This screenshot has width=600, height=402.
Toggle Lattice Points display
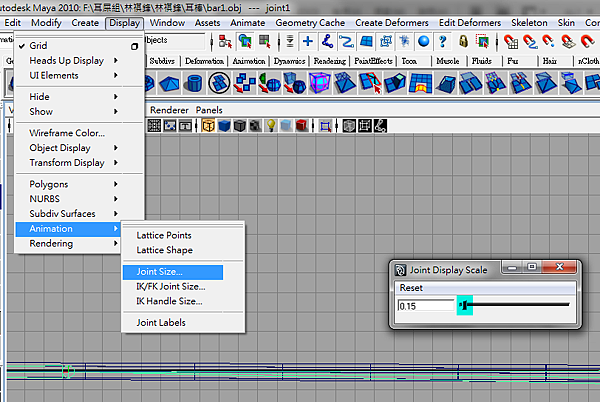[164, 235]
